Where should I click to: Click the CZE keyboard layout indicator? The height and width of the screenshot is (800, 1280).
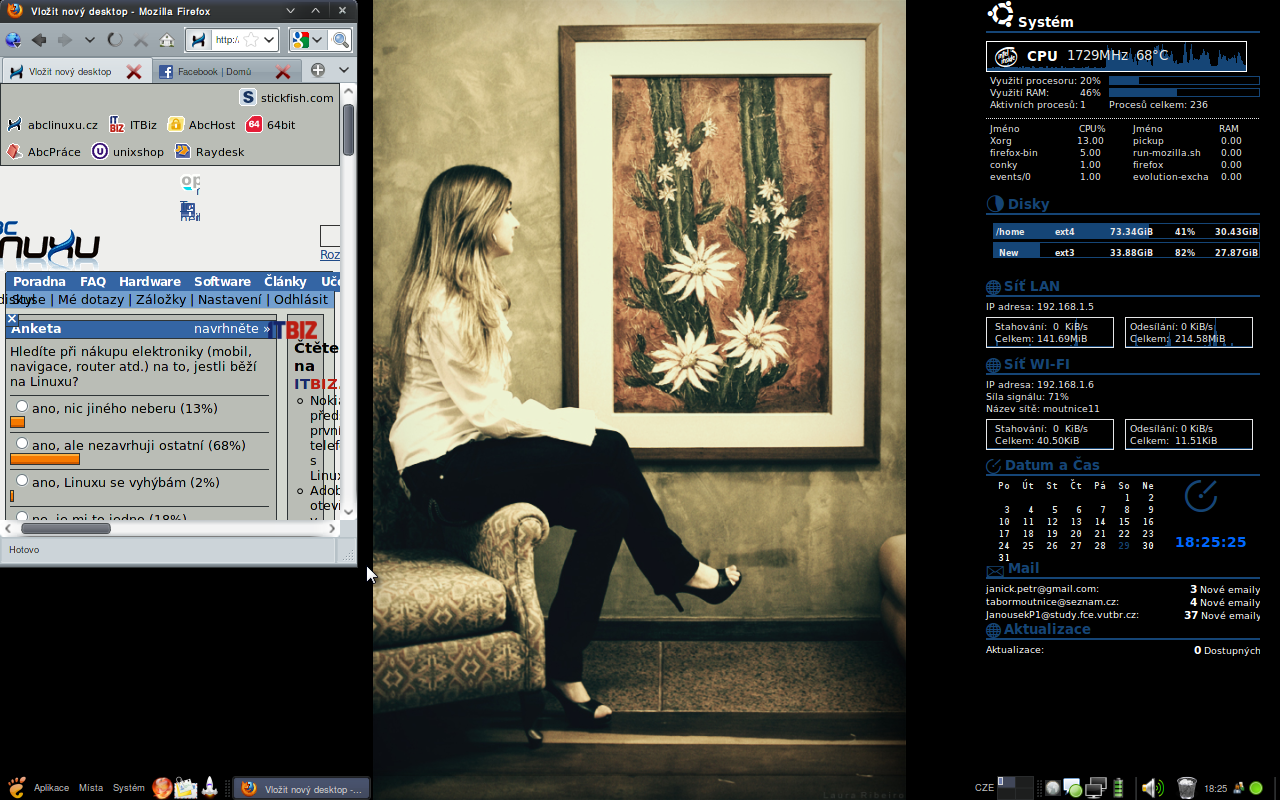(x=984, y=788)
